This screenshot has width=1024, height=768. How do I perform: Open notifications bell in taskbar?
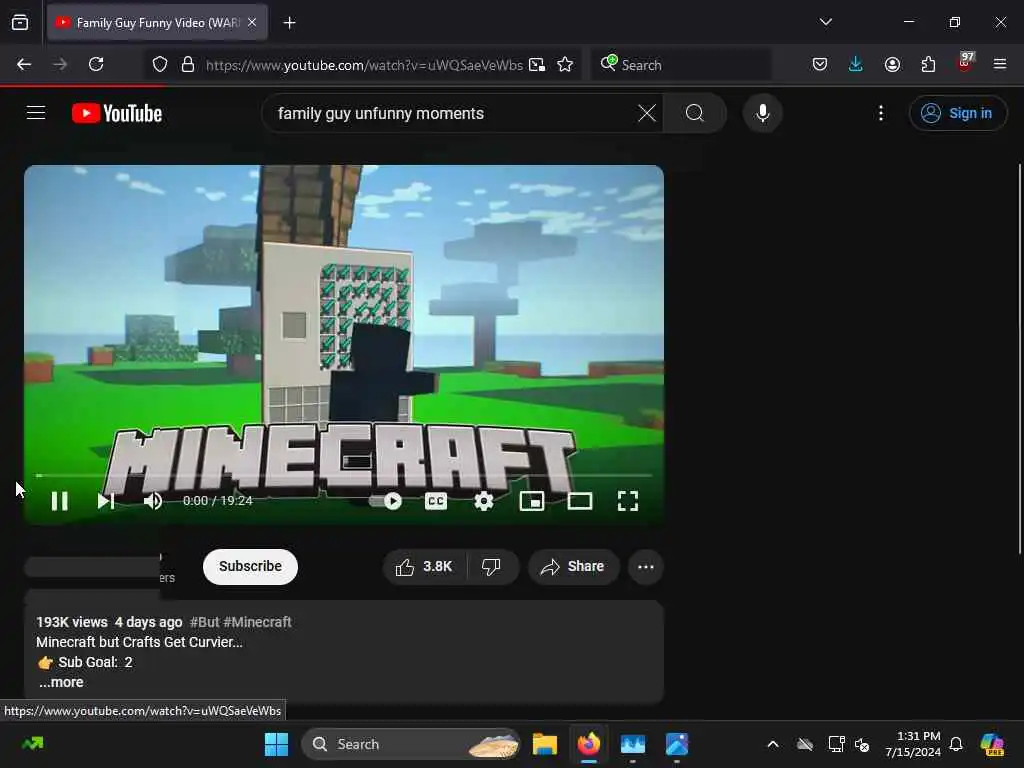point(956,744)
